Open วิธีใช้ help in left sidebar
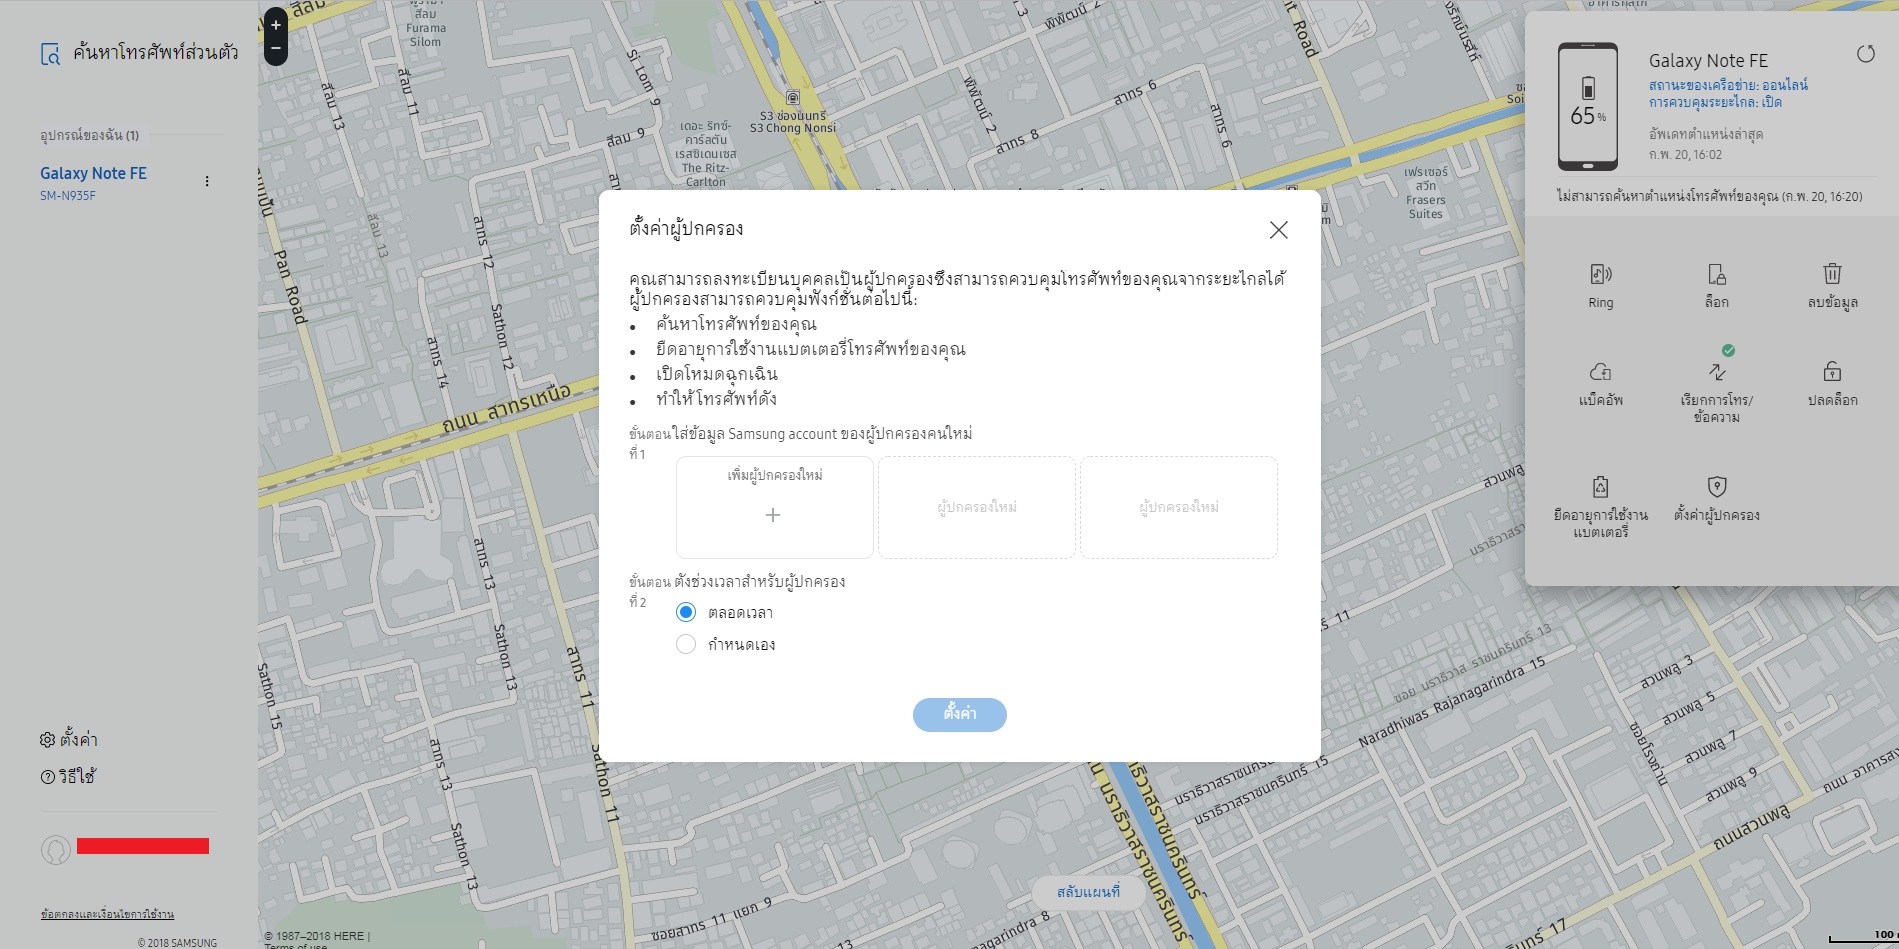The width and height of the screenshot is (1899, 949). (68, 777)
